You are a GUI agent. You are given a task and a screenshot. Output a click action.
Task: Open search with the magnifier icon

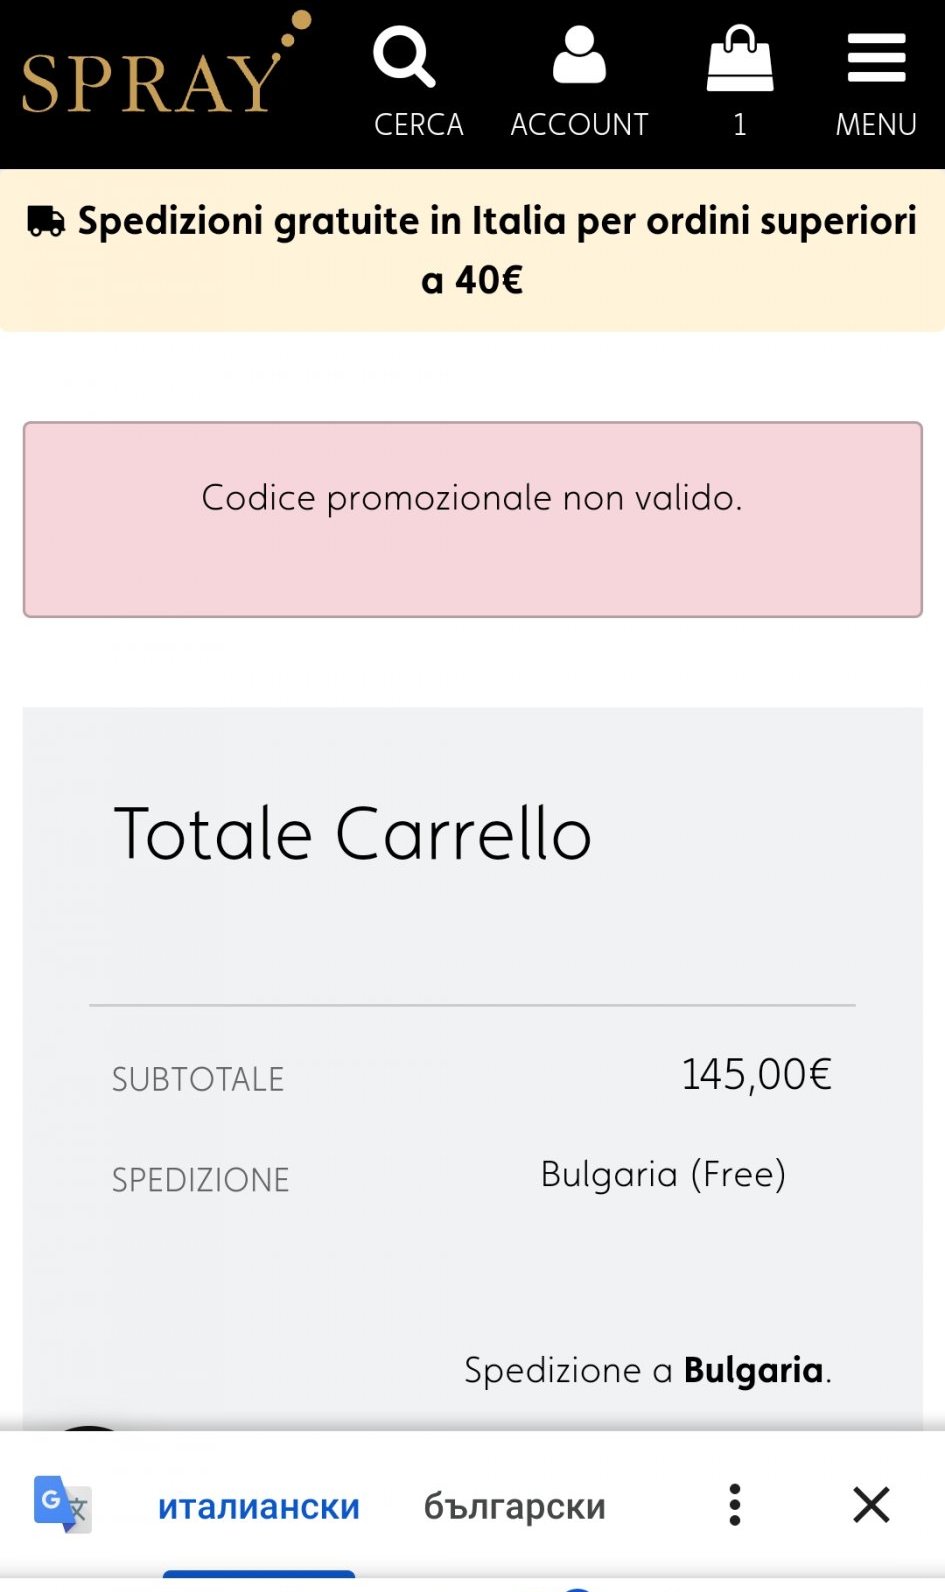tap(404, 57)
